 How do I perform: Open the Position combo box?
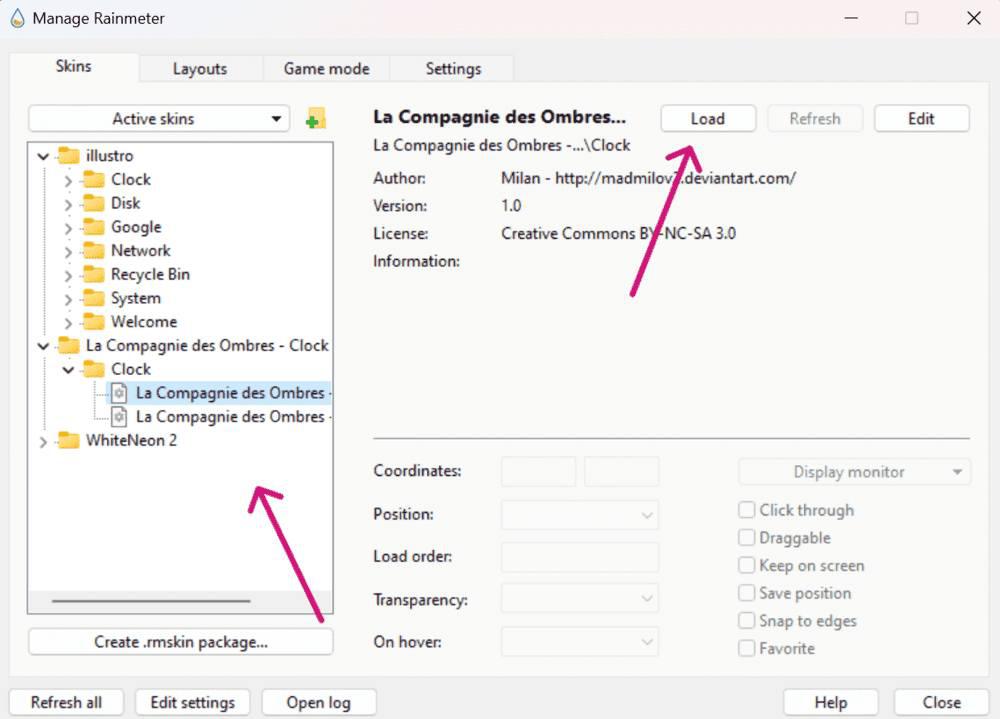coord(580,515)
